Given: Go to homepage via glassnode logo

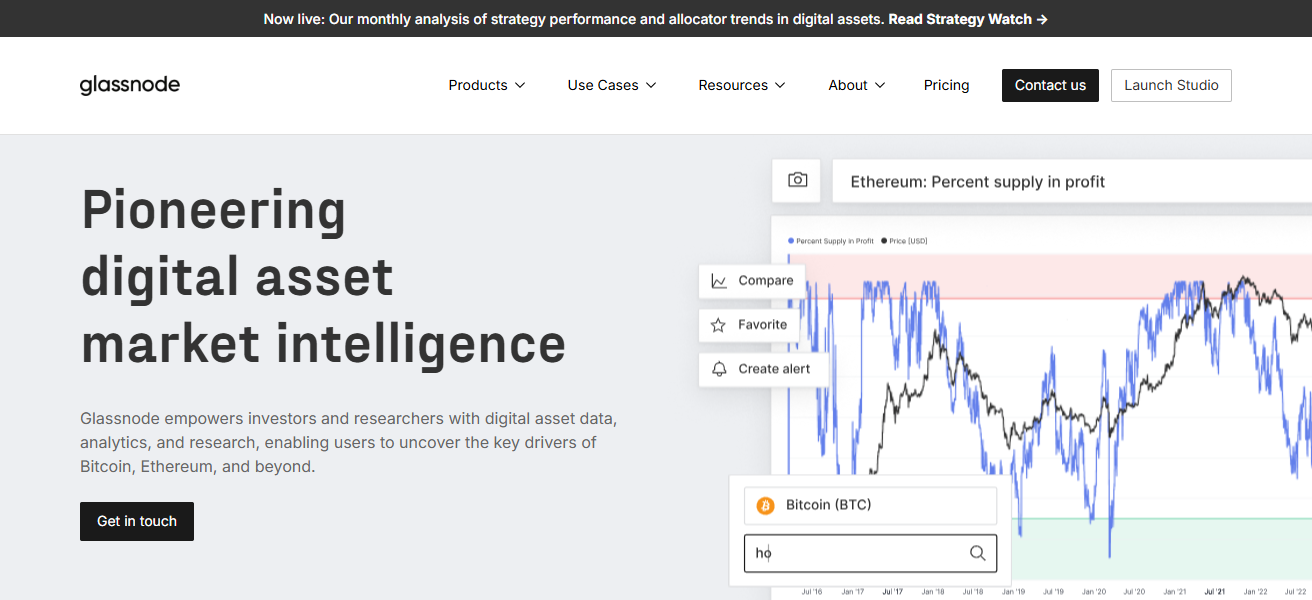Looking at the screenshot, I should click(x=130, y=85).
